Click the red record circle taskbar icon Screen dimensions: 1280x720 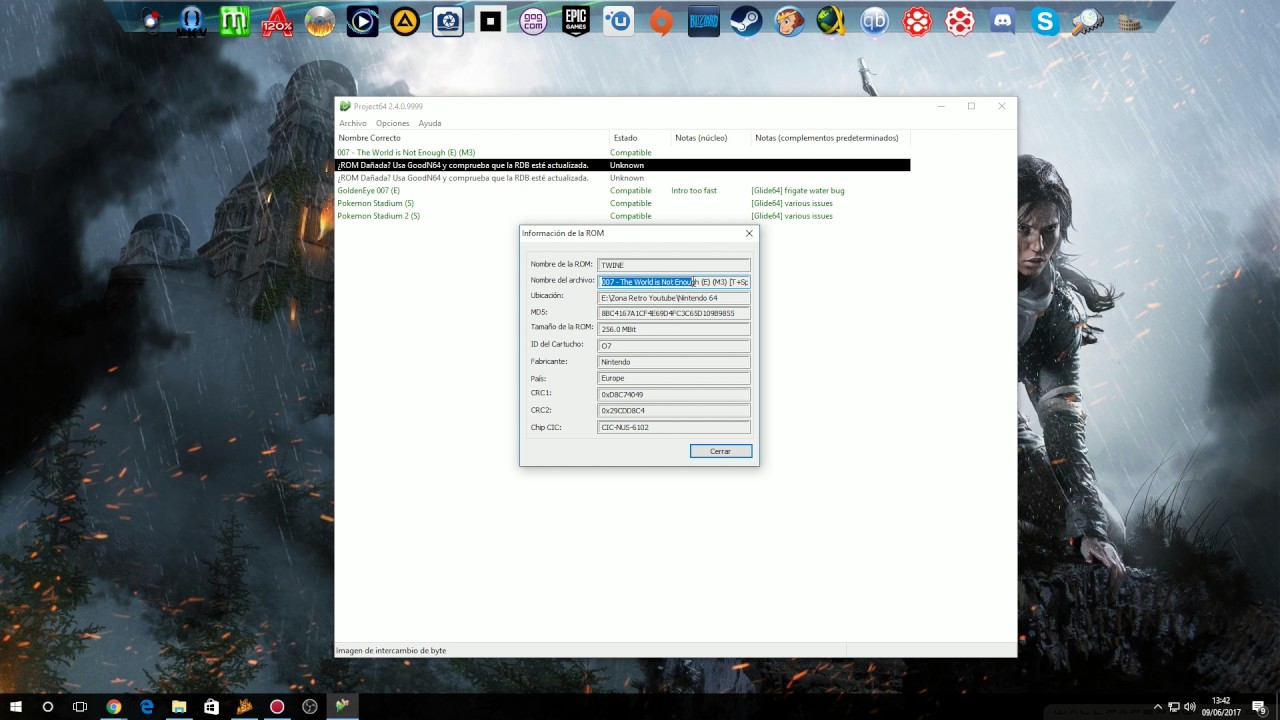point(277,707)
